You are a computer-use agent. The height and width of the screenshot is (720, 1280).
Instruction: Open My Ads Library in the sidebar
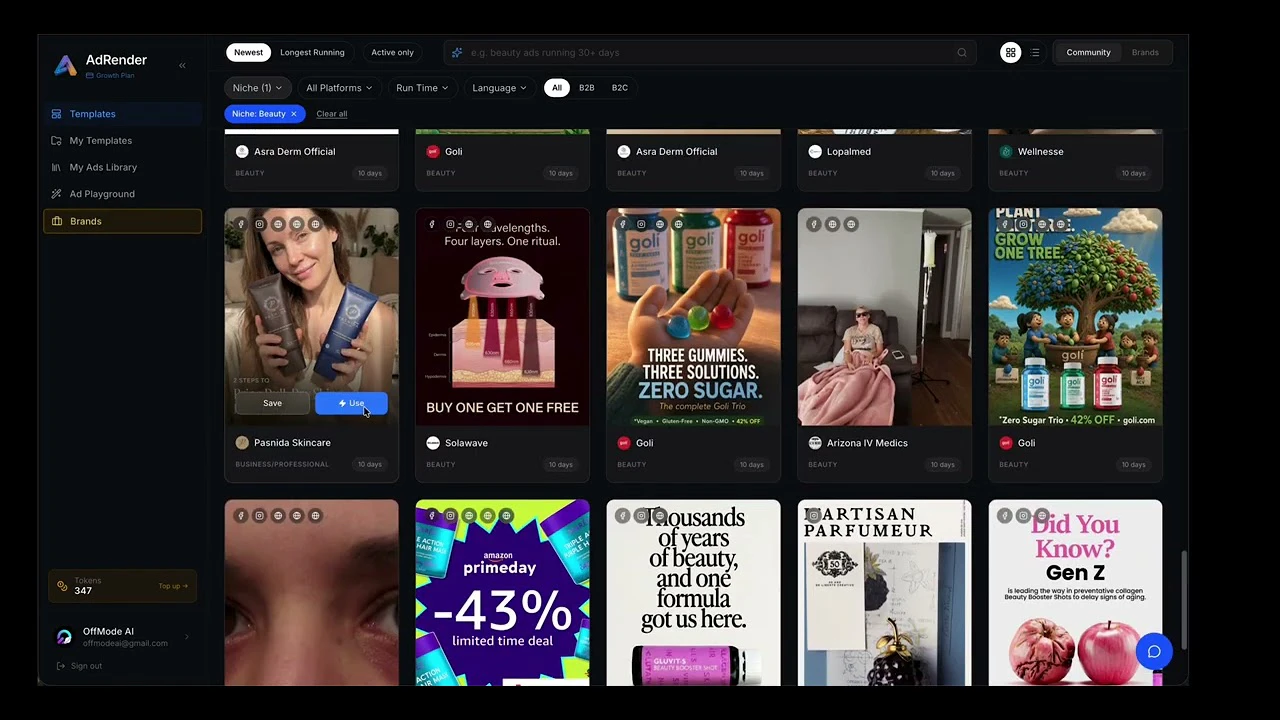(x=122, y=167)
